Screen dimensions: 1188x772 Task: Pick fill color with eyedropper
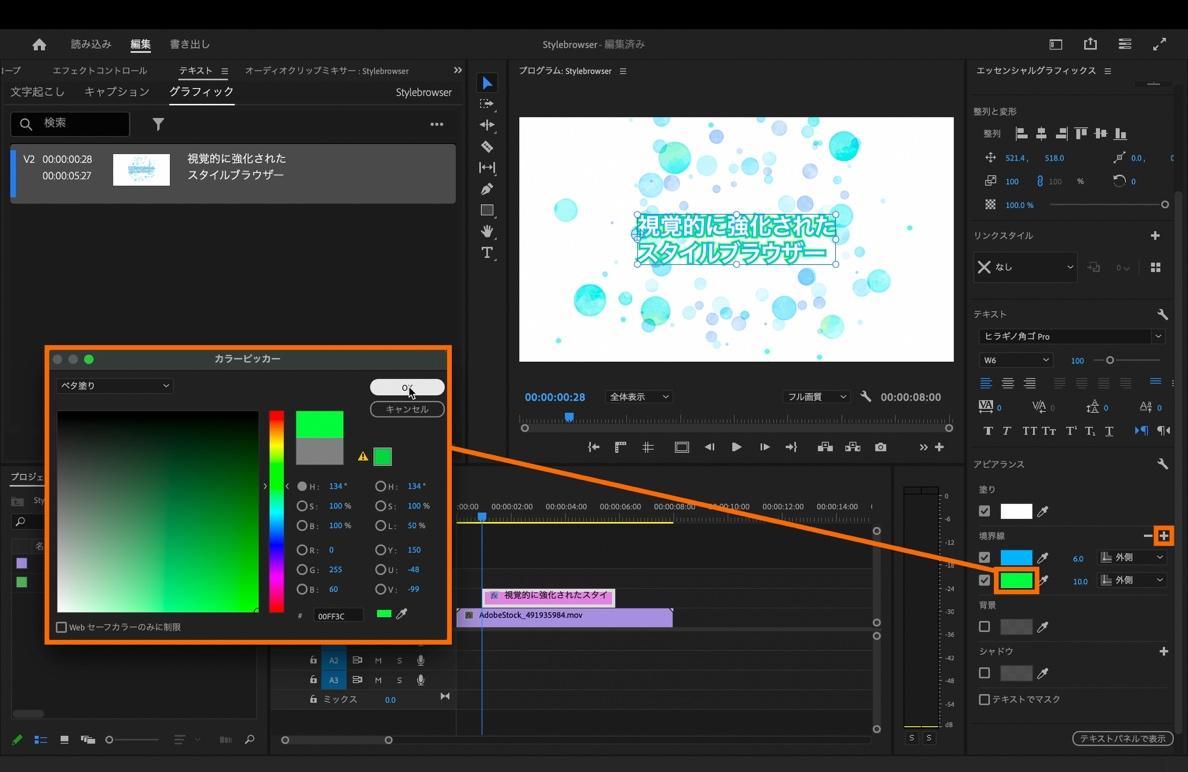pyautogui.click(x=1043, y=511)
